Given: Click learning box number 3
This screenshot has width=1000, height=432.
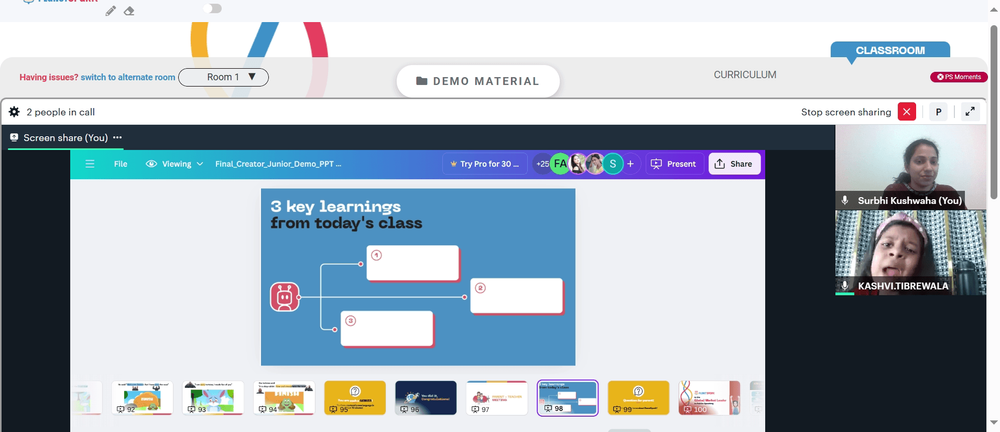Looking at the screenshot, I should click(387, 329).
